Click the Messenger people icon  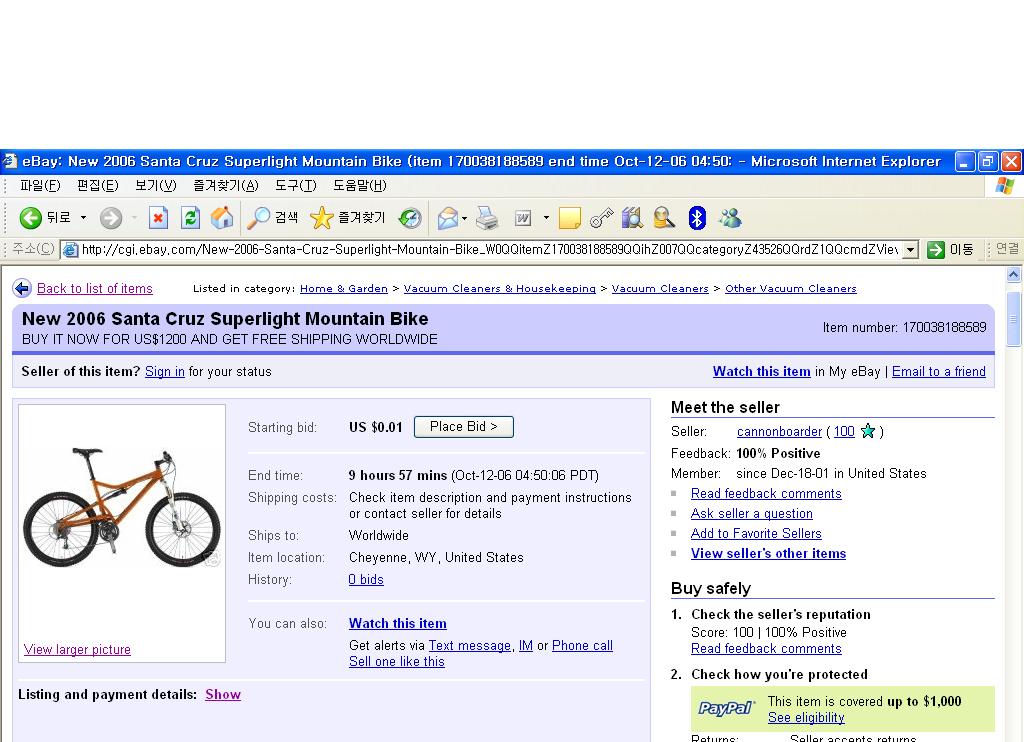pyautogui.click(x=730, y=218)
